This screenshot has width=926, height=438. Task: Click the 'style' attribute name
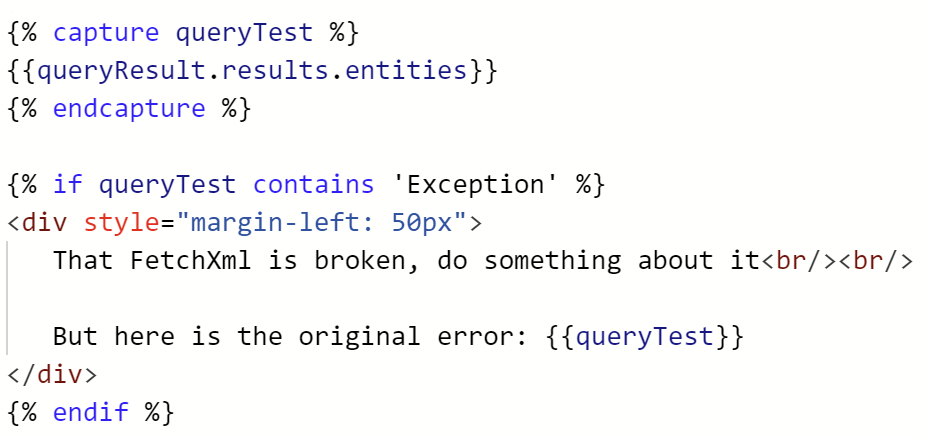point(121,223)
